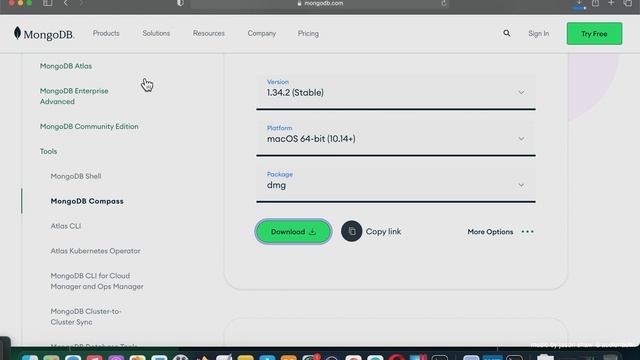Screen dimensions: 640x360
Task: Click the Copy link clipboard icon
Action: pyautogui.click(x=351, y=231)
